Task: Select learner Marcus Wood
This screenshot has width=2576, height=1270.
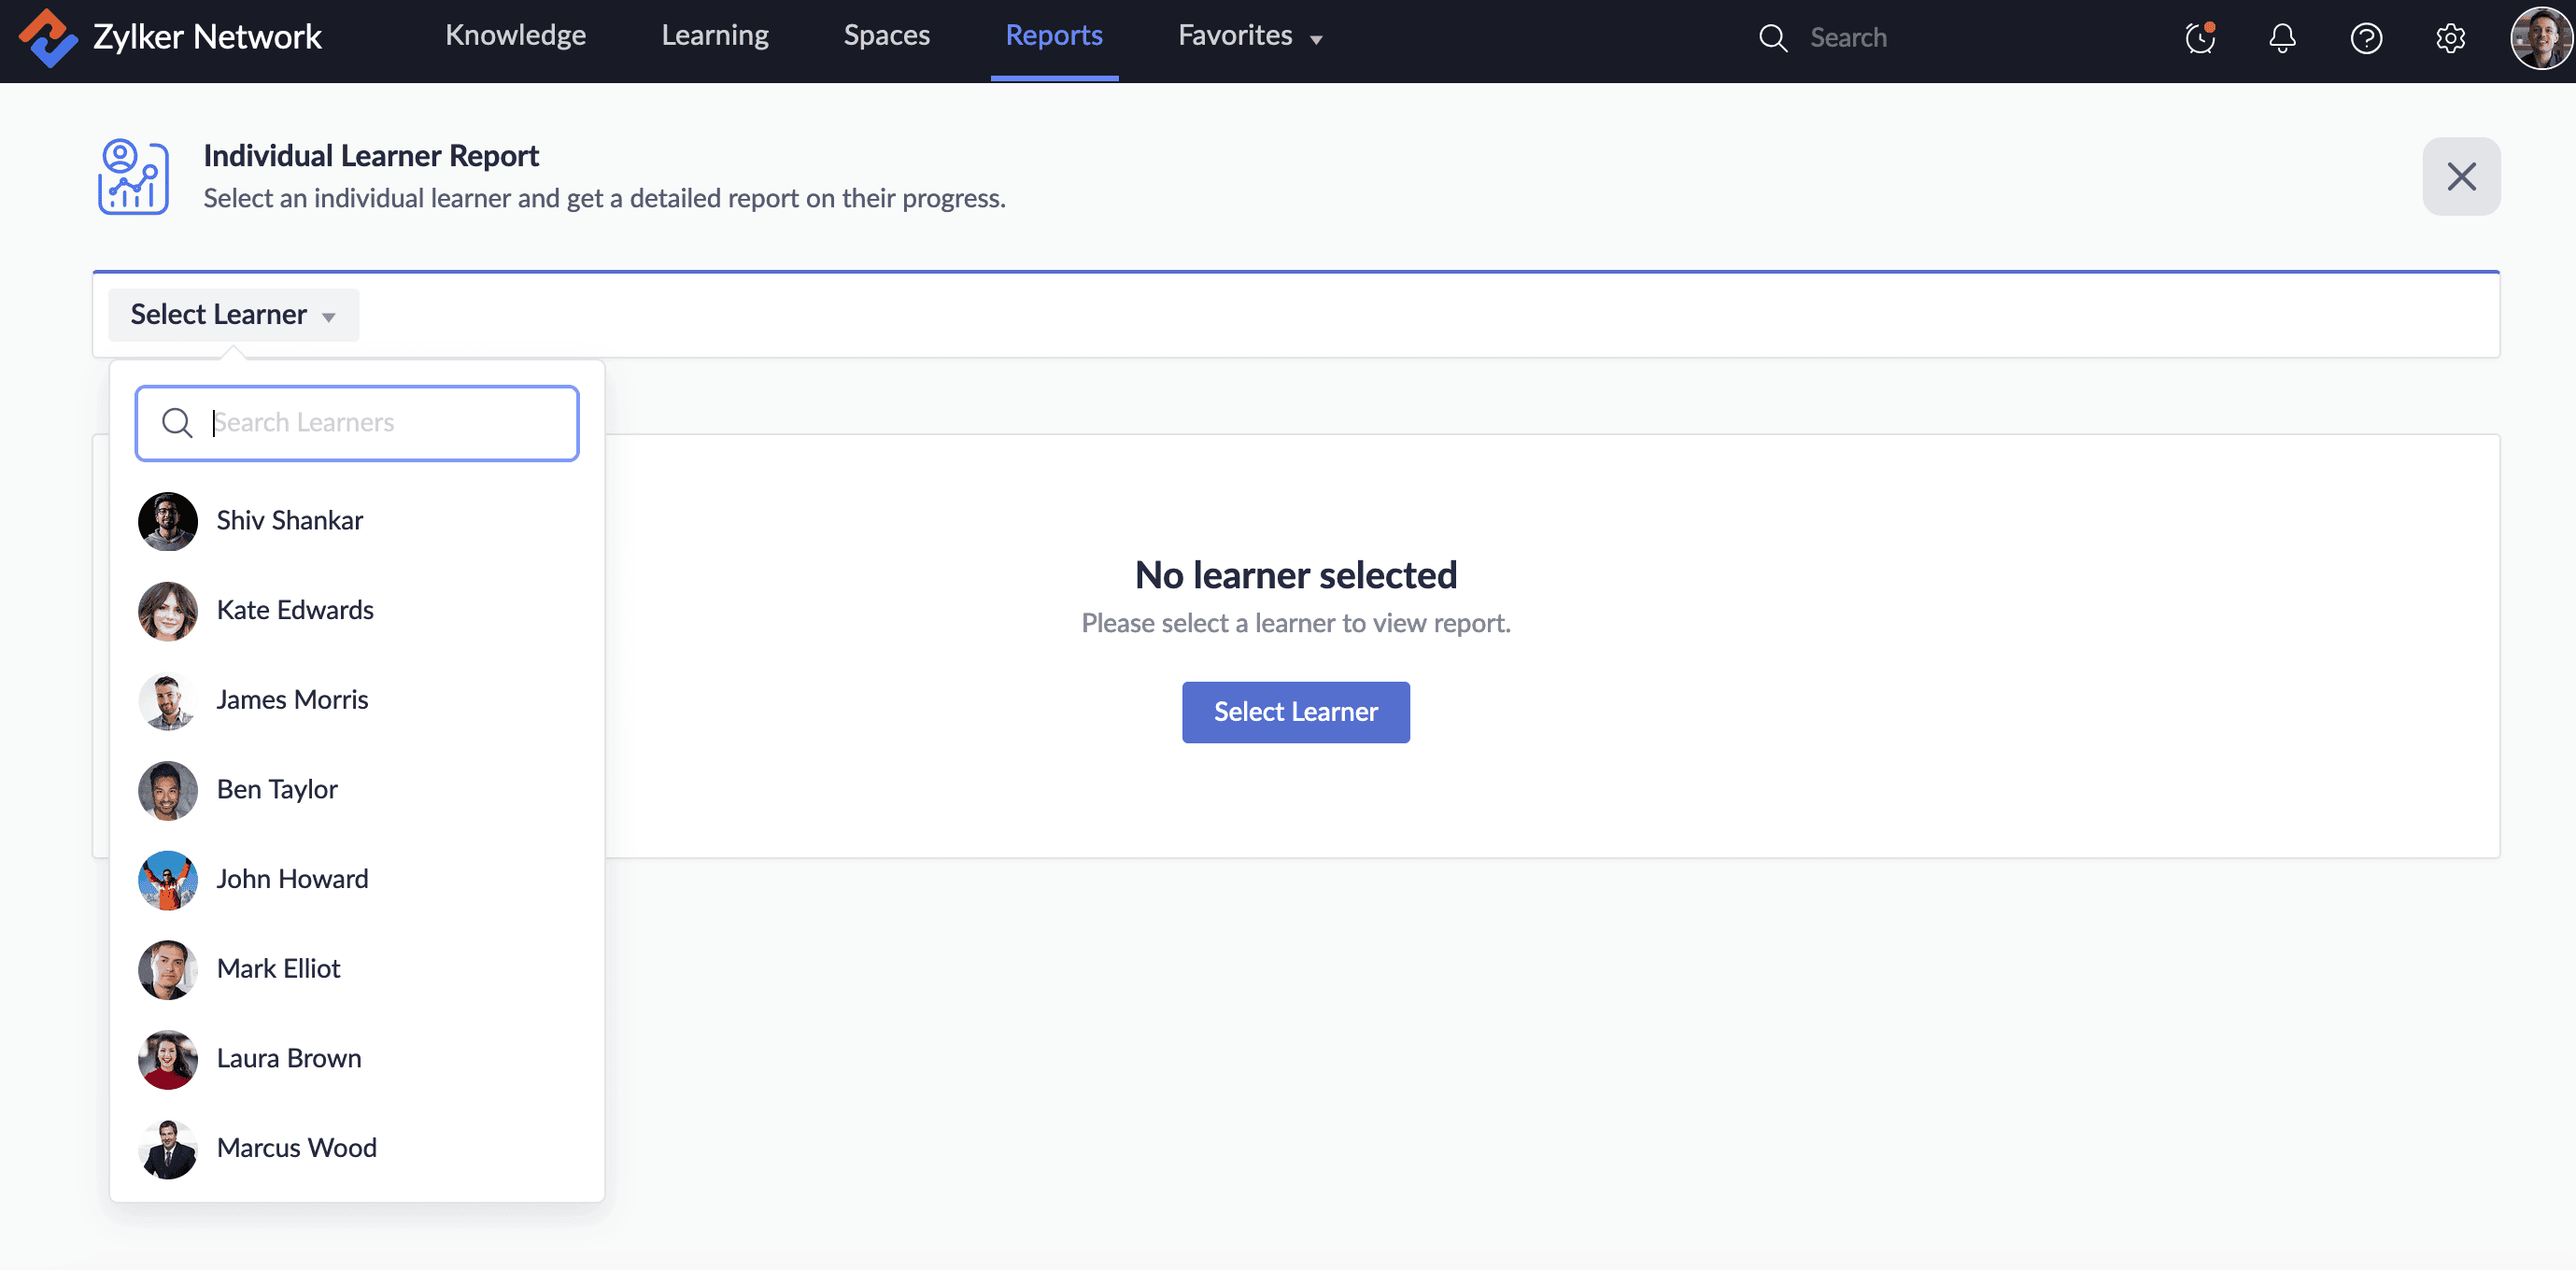Action: (x=296, y=1148)
